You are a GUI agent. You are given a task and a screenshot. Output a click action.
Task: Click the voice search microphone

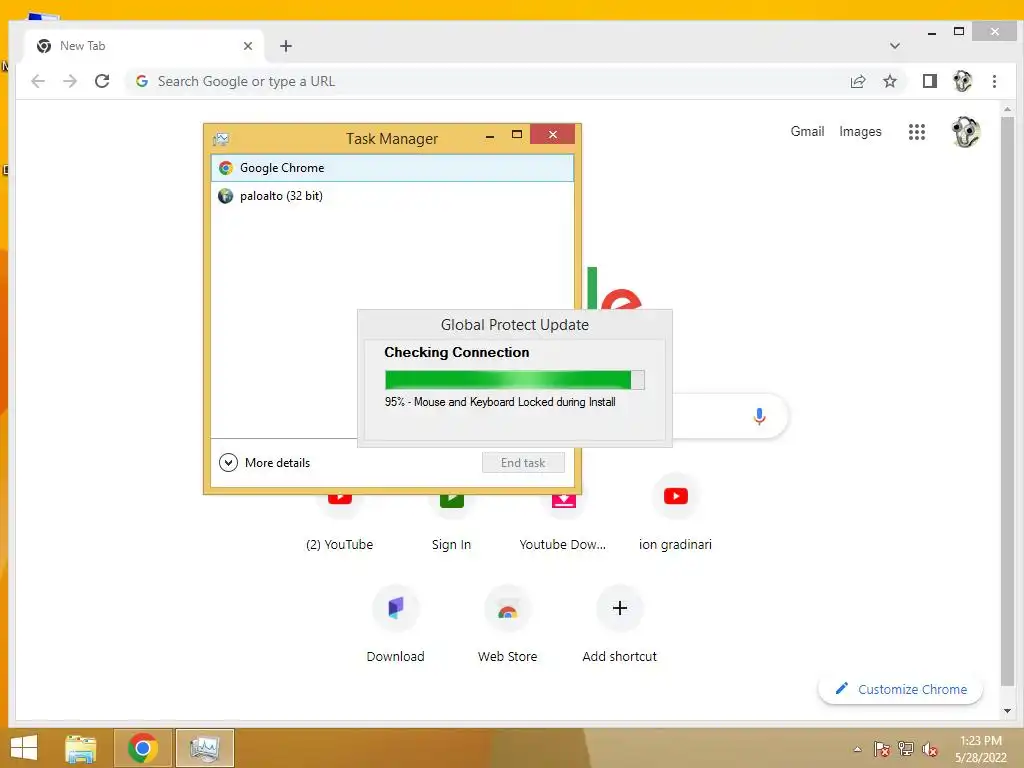pyautogui.click(x=759, y=416)
